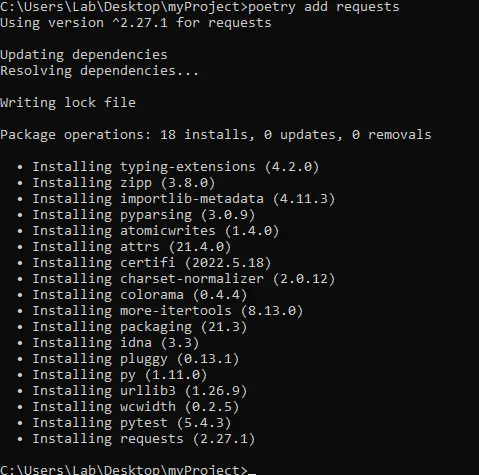The height and width of the screenshot is (475, 479).
Task: Click the zipp (3.8.0) install line
Action: click(x=116, y=183)
